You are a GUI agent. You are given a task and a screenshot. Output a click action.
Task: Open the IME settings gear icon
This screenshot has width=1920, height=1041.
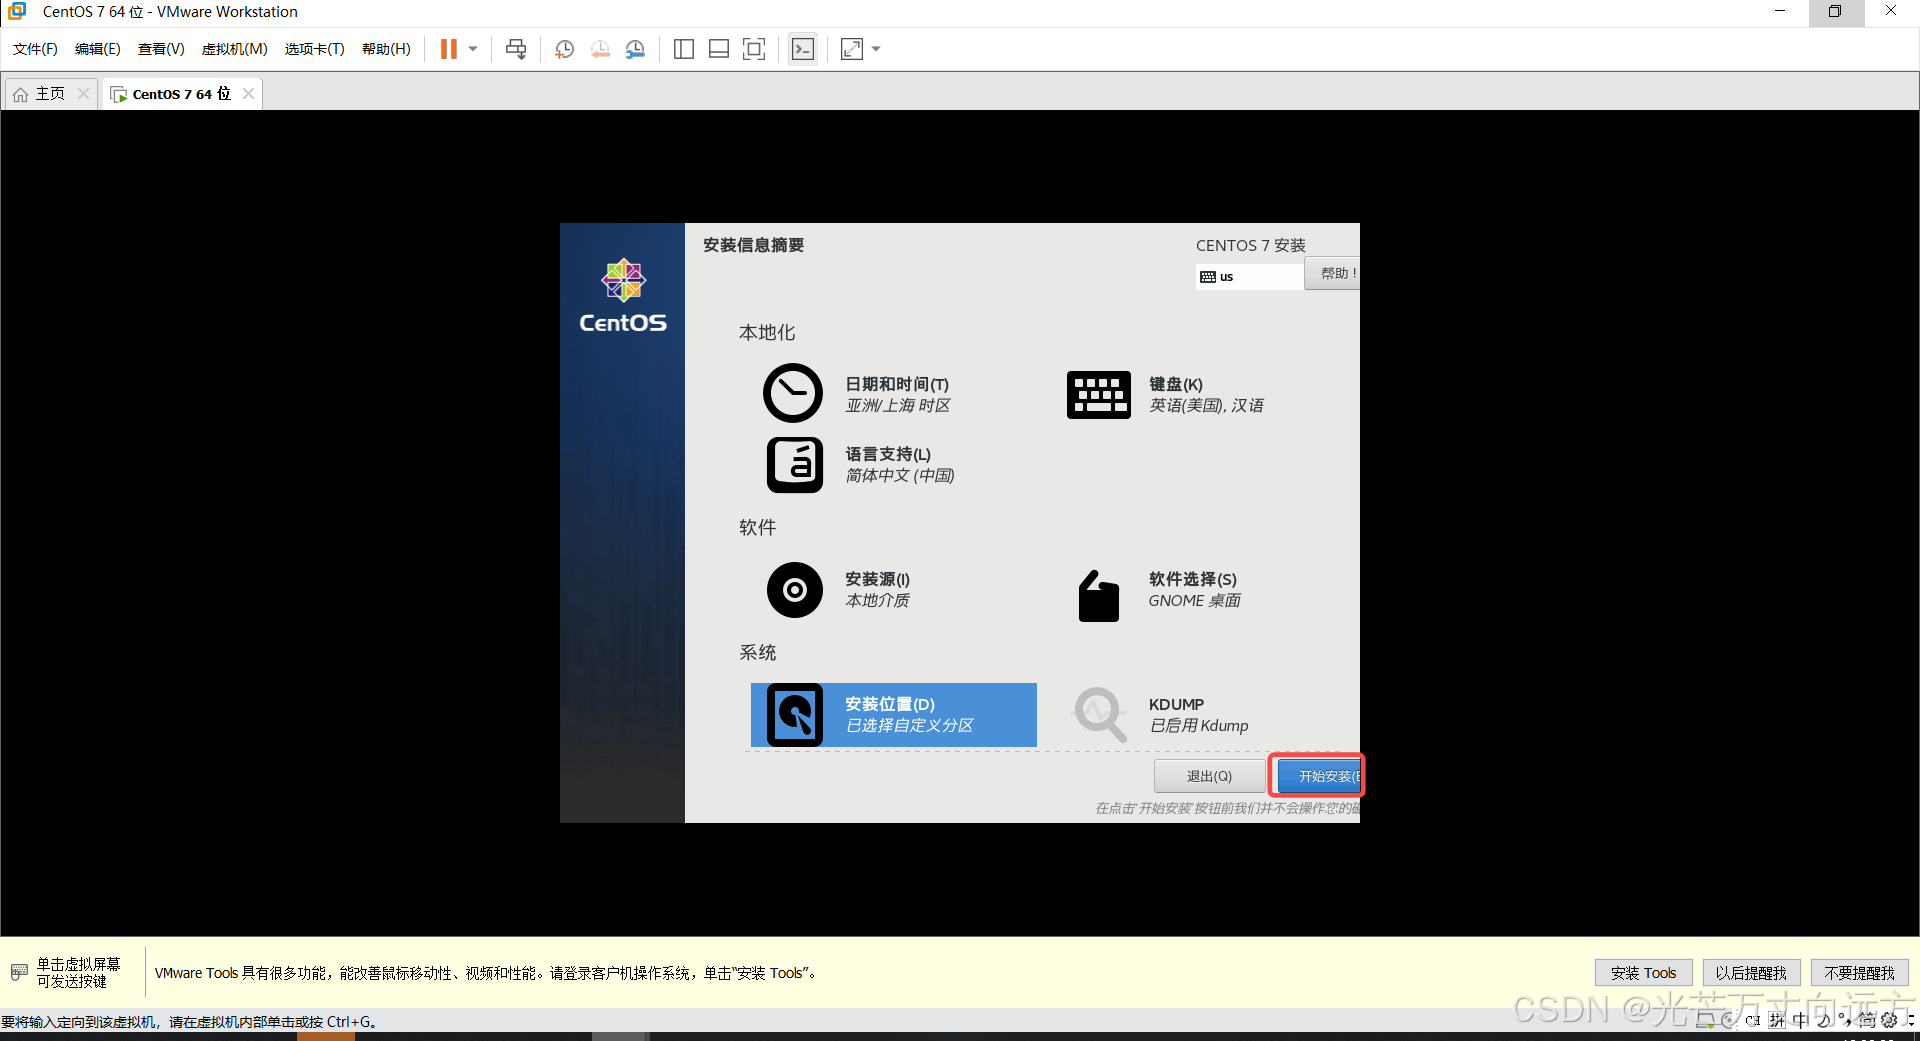point(1889,1020)
